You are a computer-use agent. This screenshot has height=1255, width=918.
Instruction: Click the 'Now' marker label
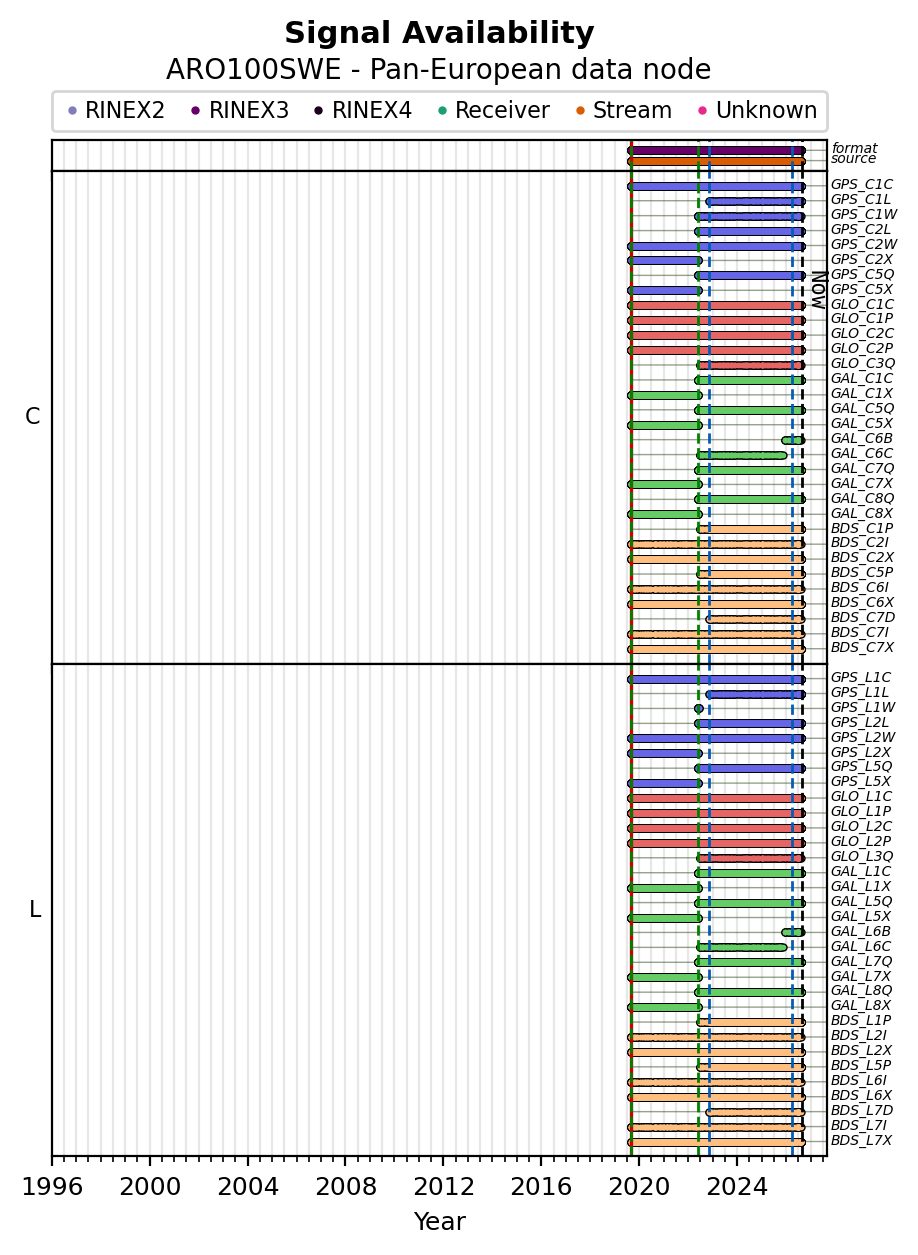coord(818,290)
